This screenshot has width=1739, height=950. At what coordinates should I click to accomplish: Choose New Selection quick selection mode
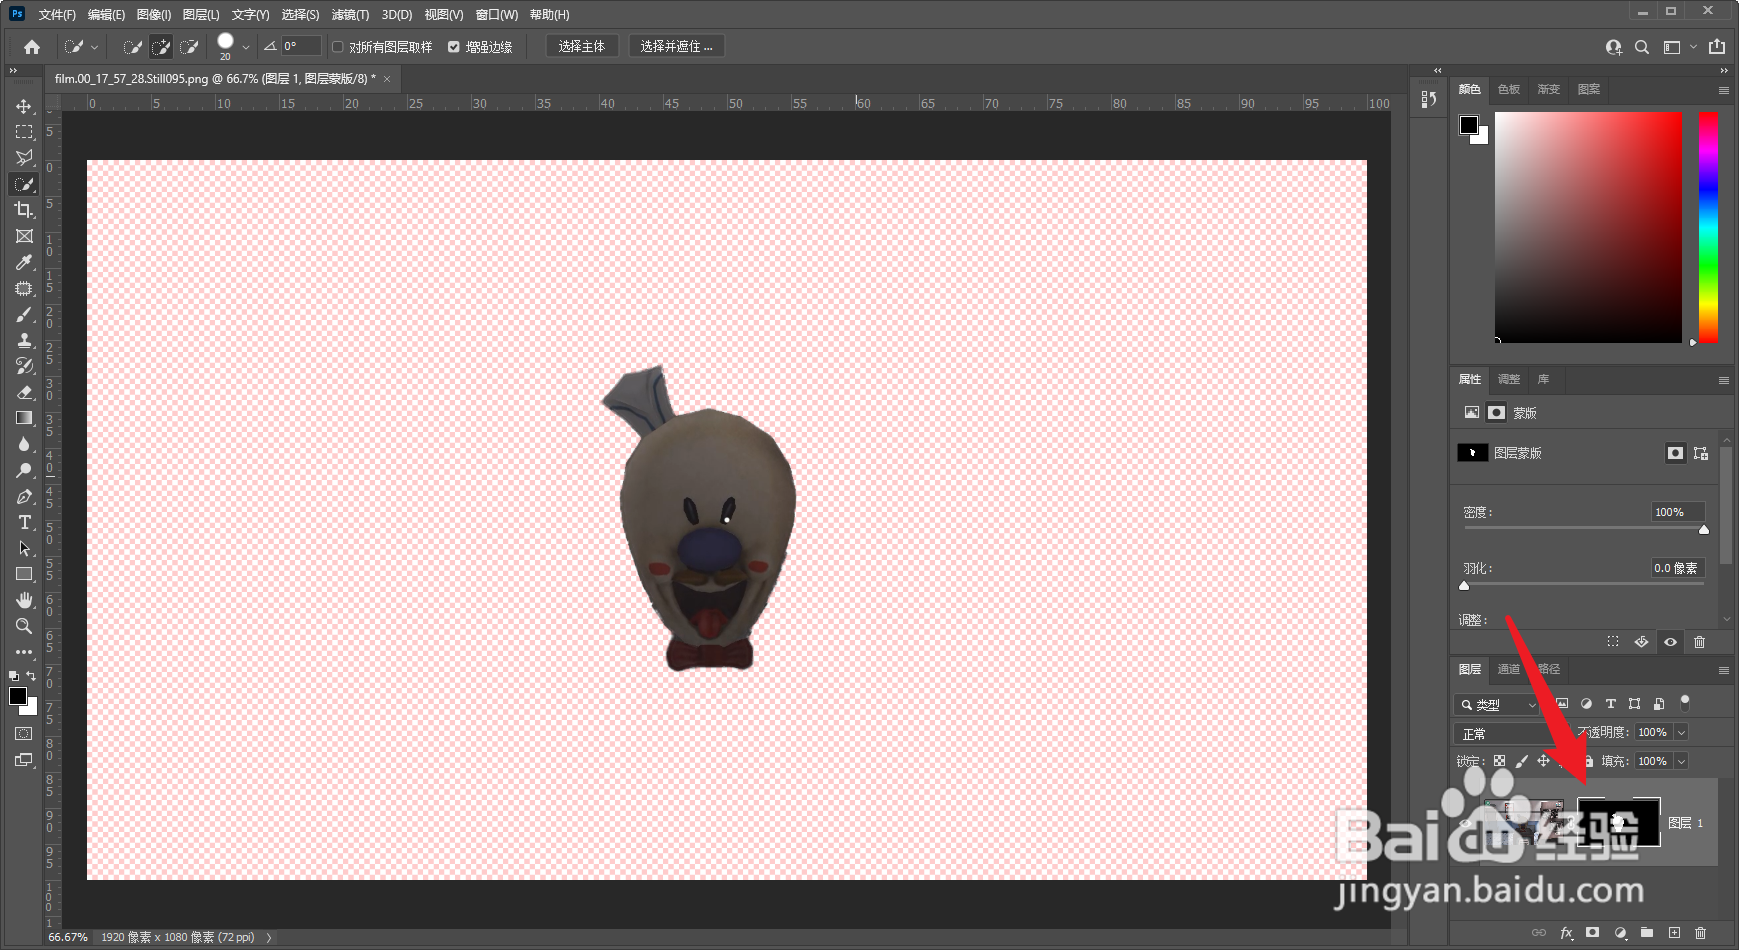point(132,47)
